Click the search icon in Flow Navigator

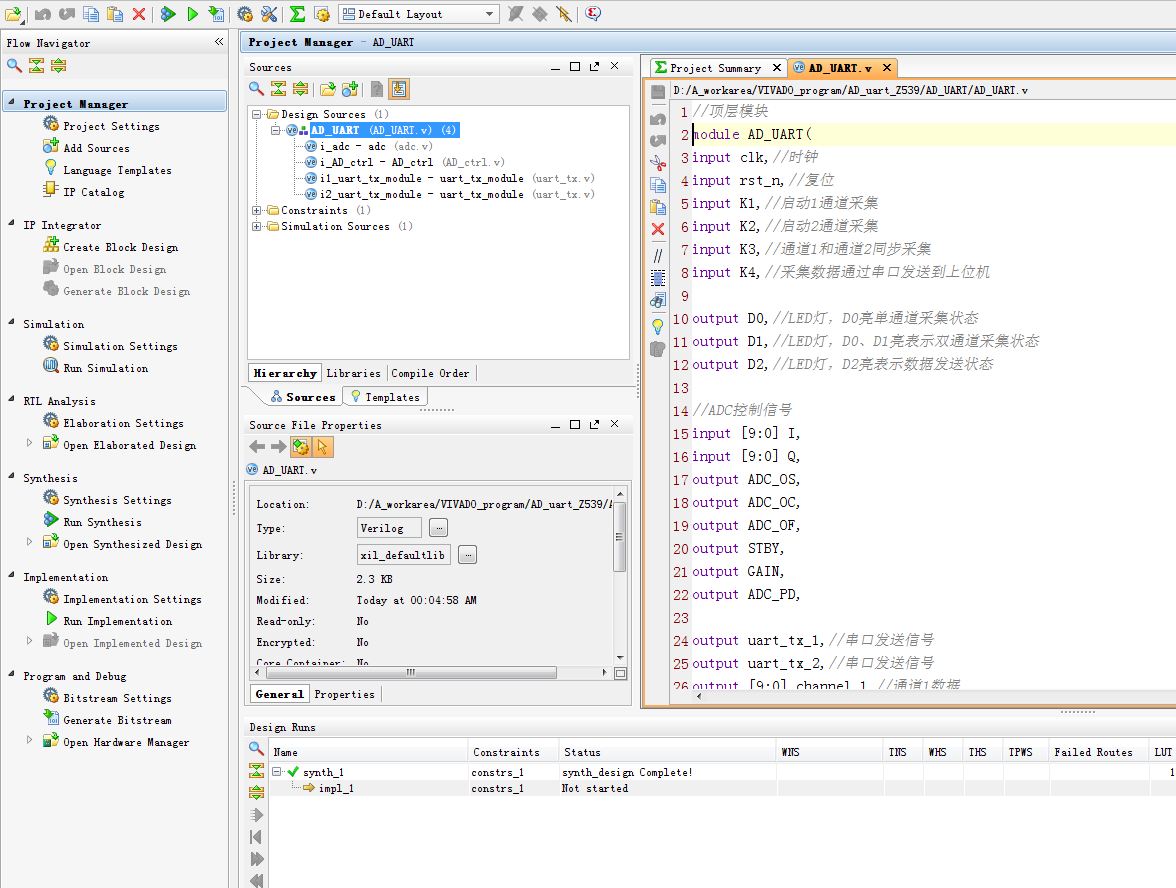[x=14, y=66]
